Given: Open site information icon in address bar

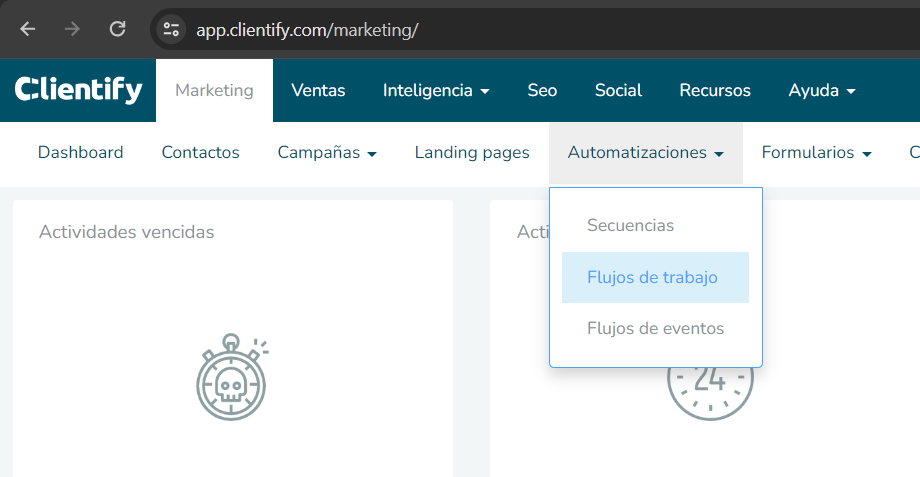Looking at the screenshot, I should pyautogui.click(x=171, y=29).
